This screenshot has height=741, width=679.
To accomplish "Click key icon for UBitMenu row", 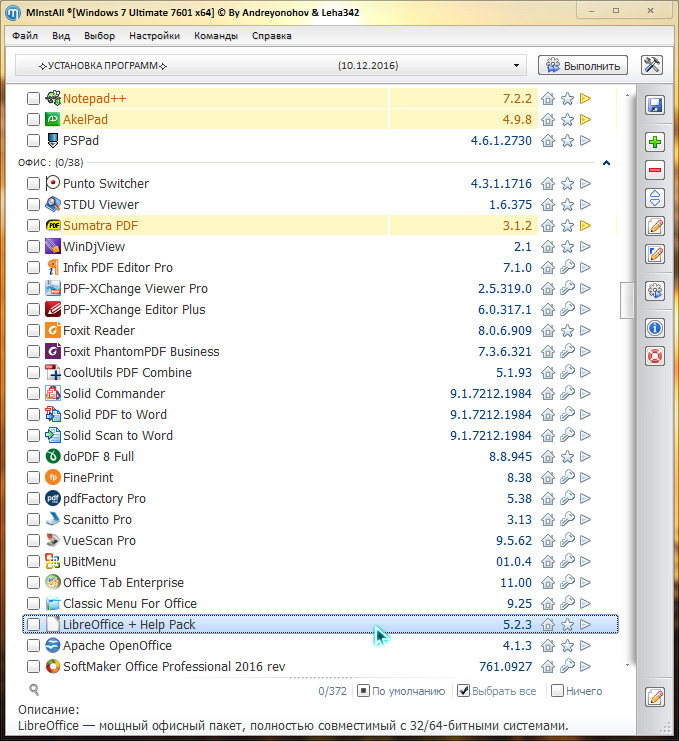I will 567,561.
